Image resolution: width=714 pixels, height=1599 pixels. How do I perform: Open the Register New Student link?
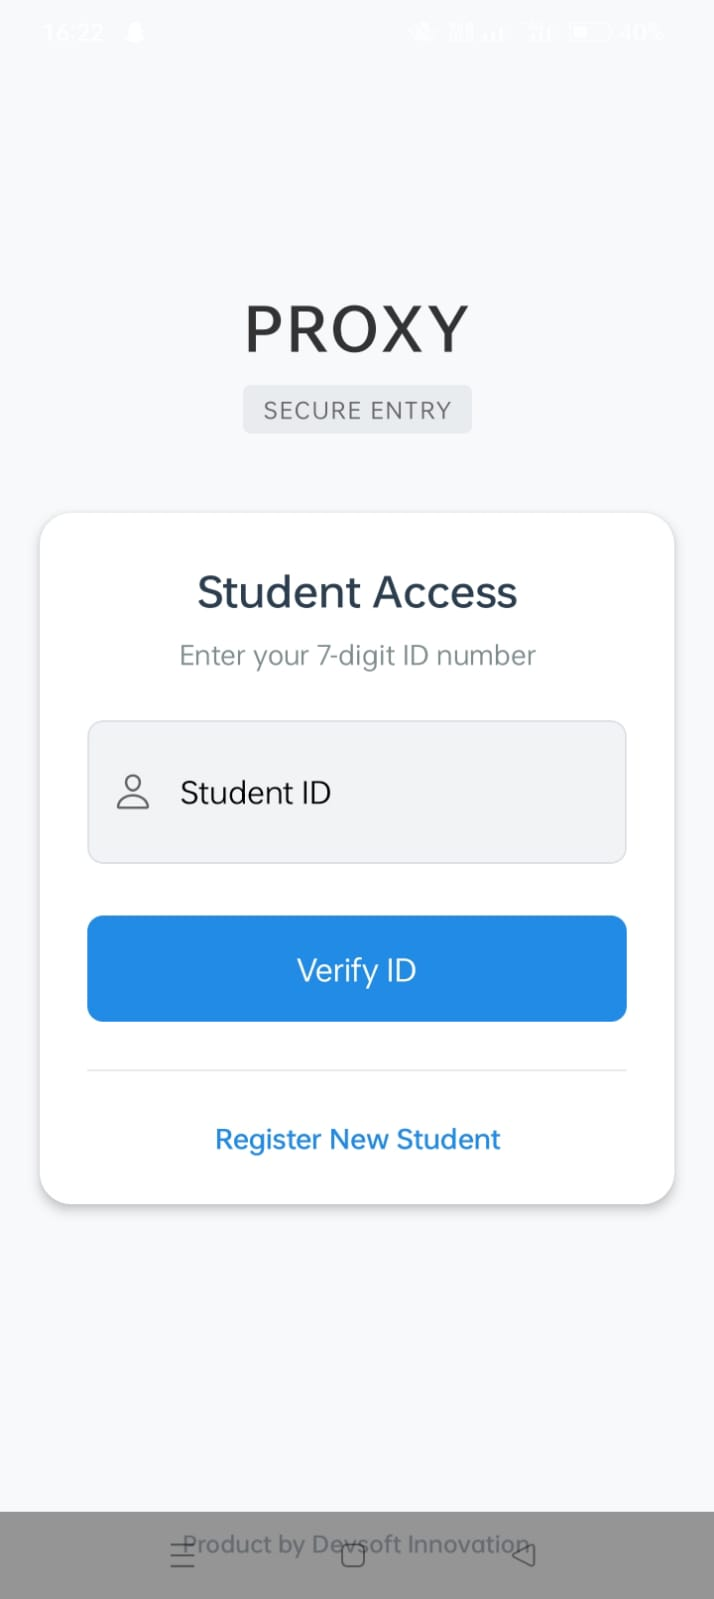coord(357,1139)
